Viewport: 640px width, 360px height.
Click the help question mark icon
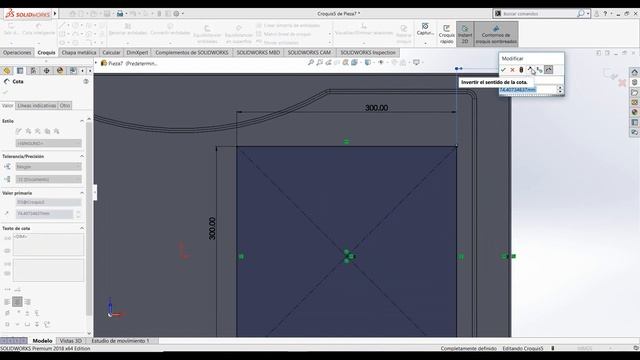click(x=605, y=13)
